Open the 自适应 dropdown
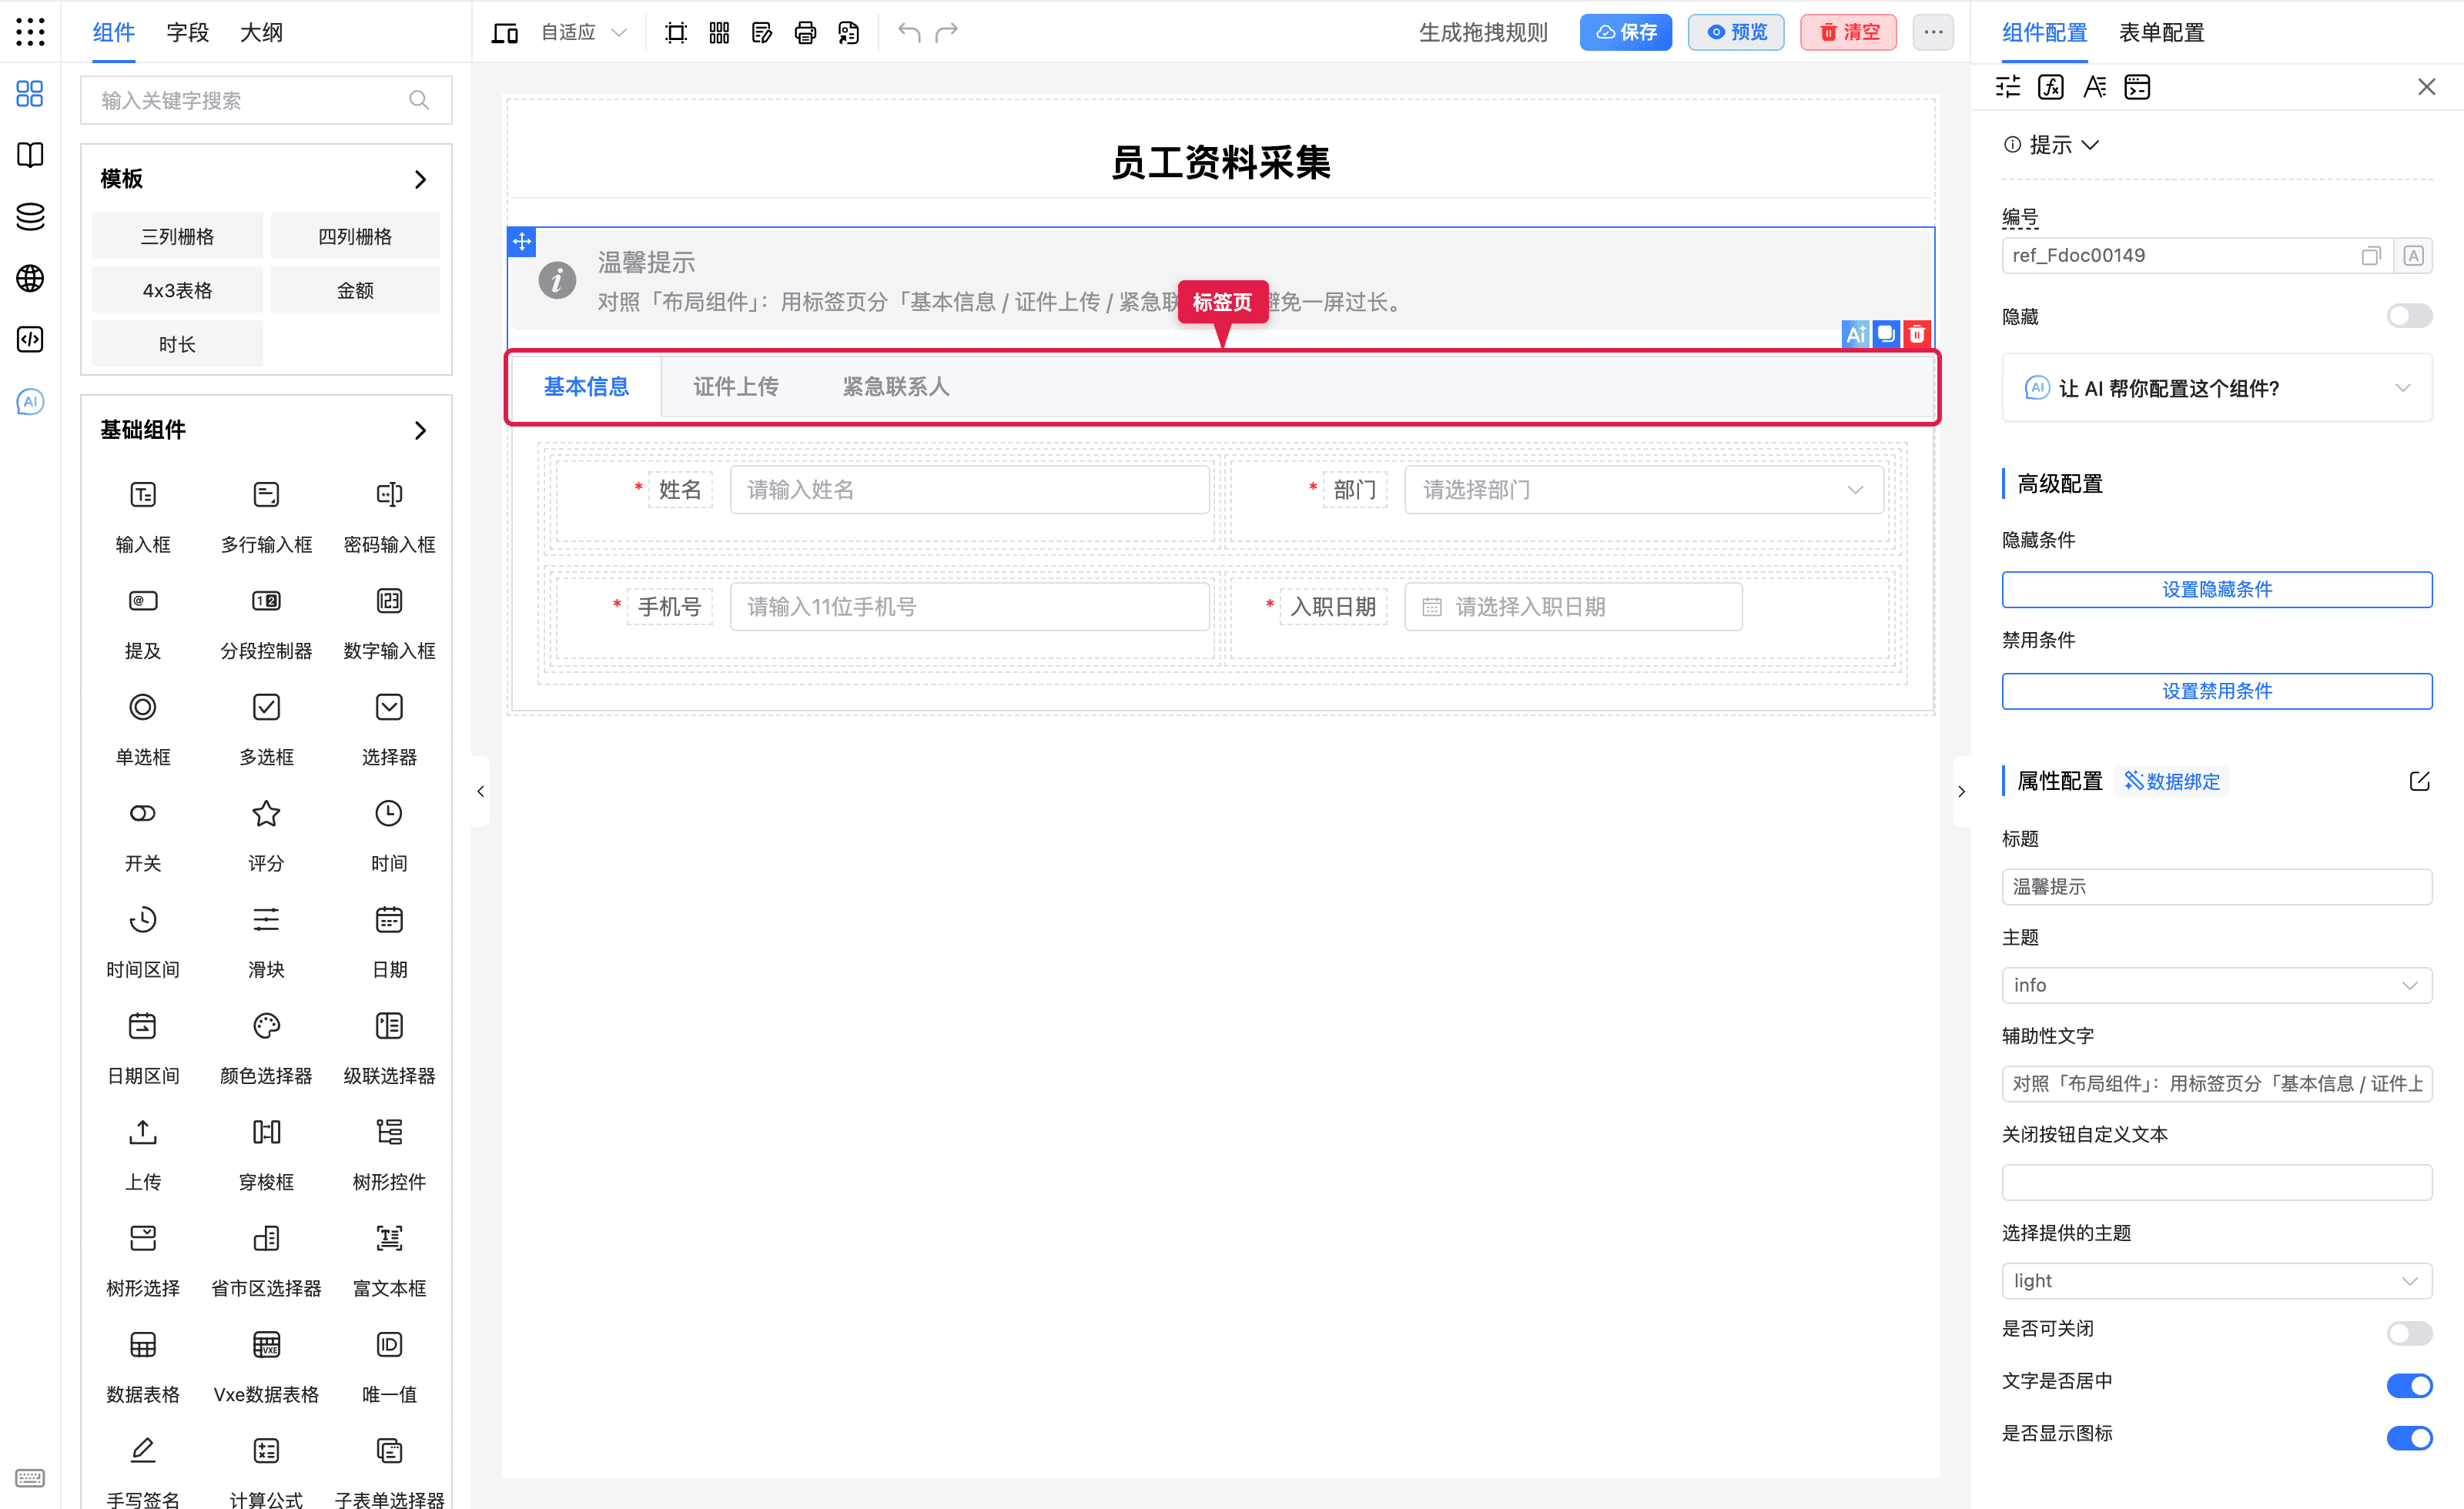This screenshot has height=1509, width=2464. (584, 32)
